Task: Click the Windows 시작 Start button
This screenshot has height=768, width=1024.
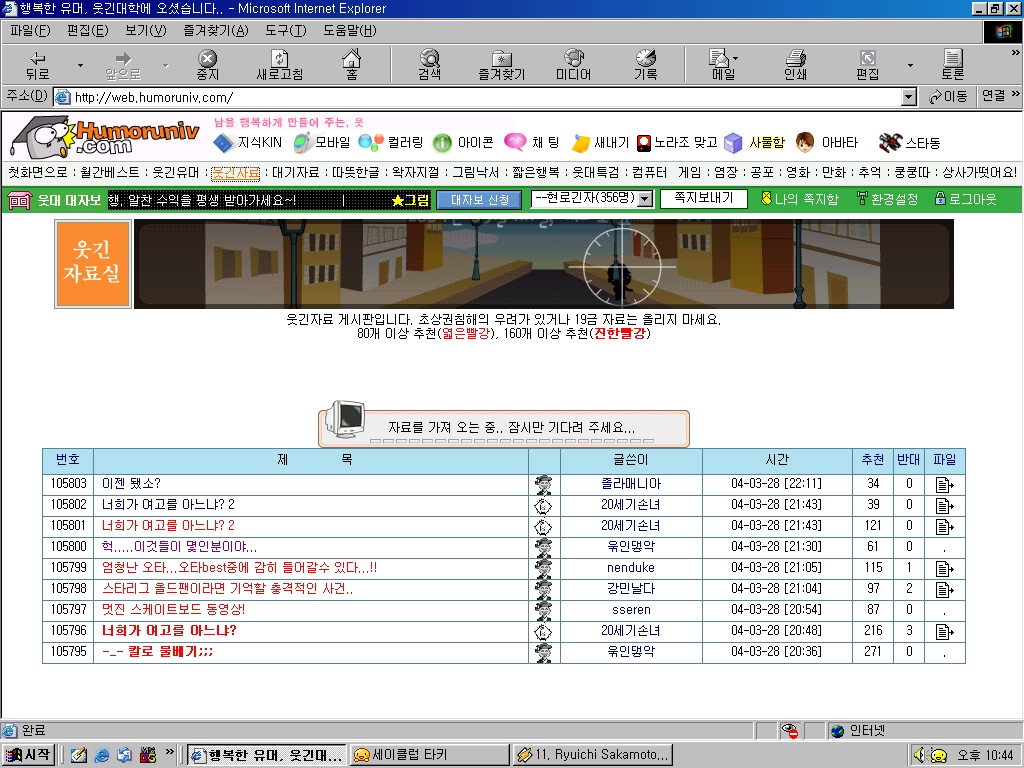Action: 28,755
